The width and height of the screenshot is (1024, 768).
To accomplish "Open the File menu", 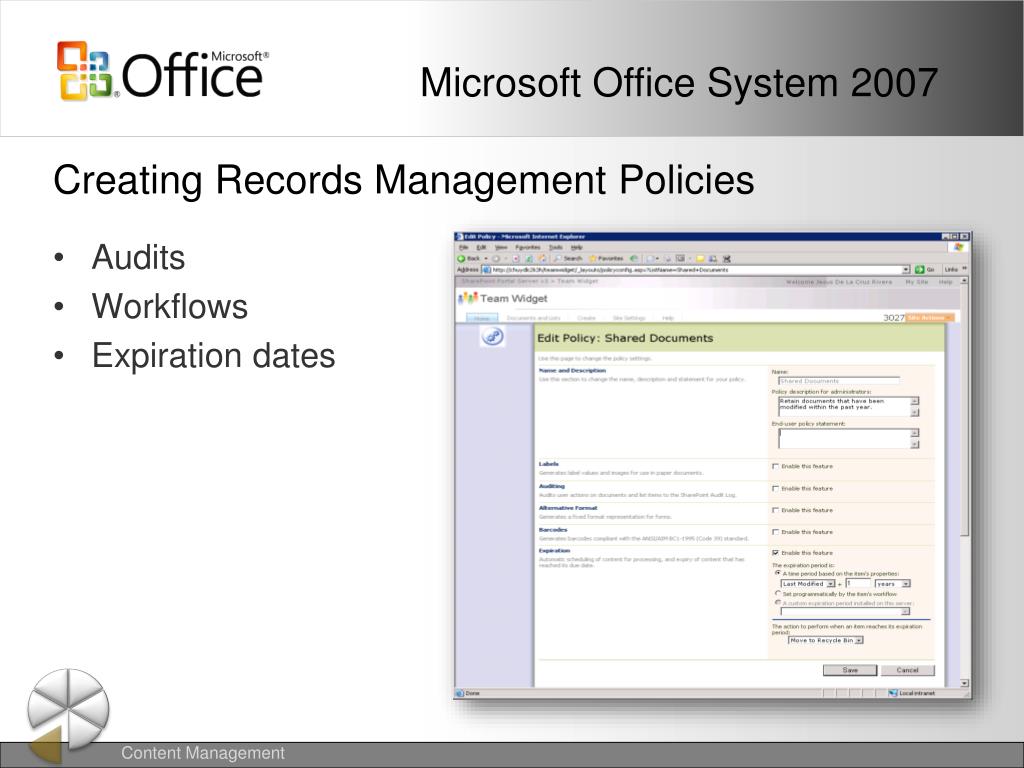I will coord(464,248).
